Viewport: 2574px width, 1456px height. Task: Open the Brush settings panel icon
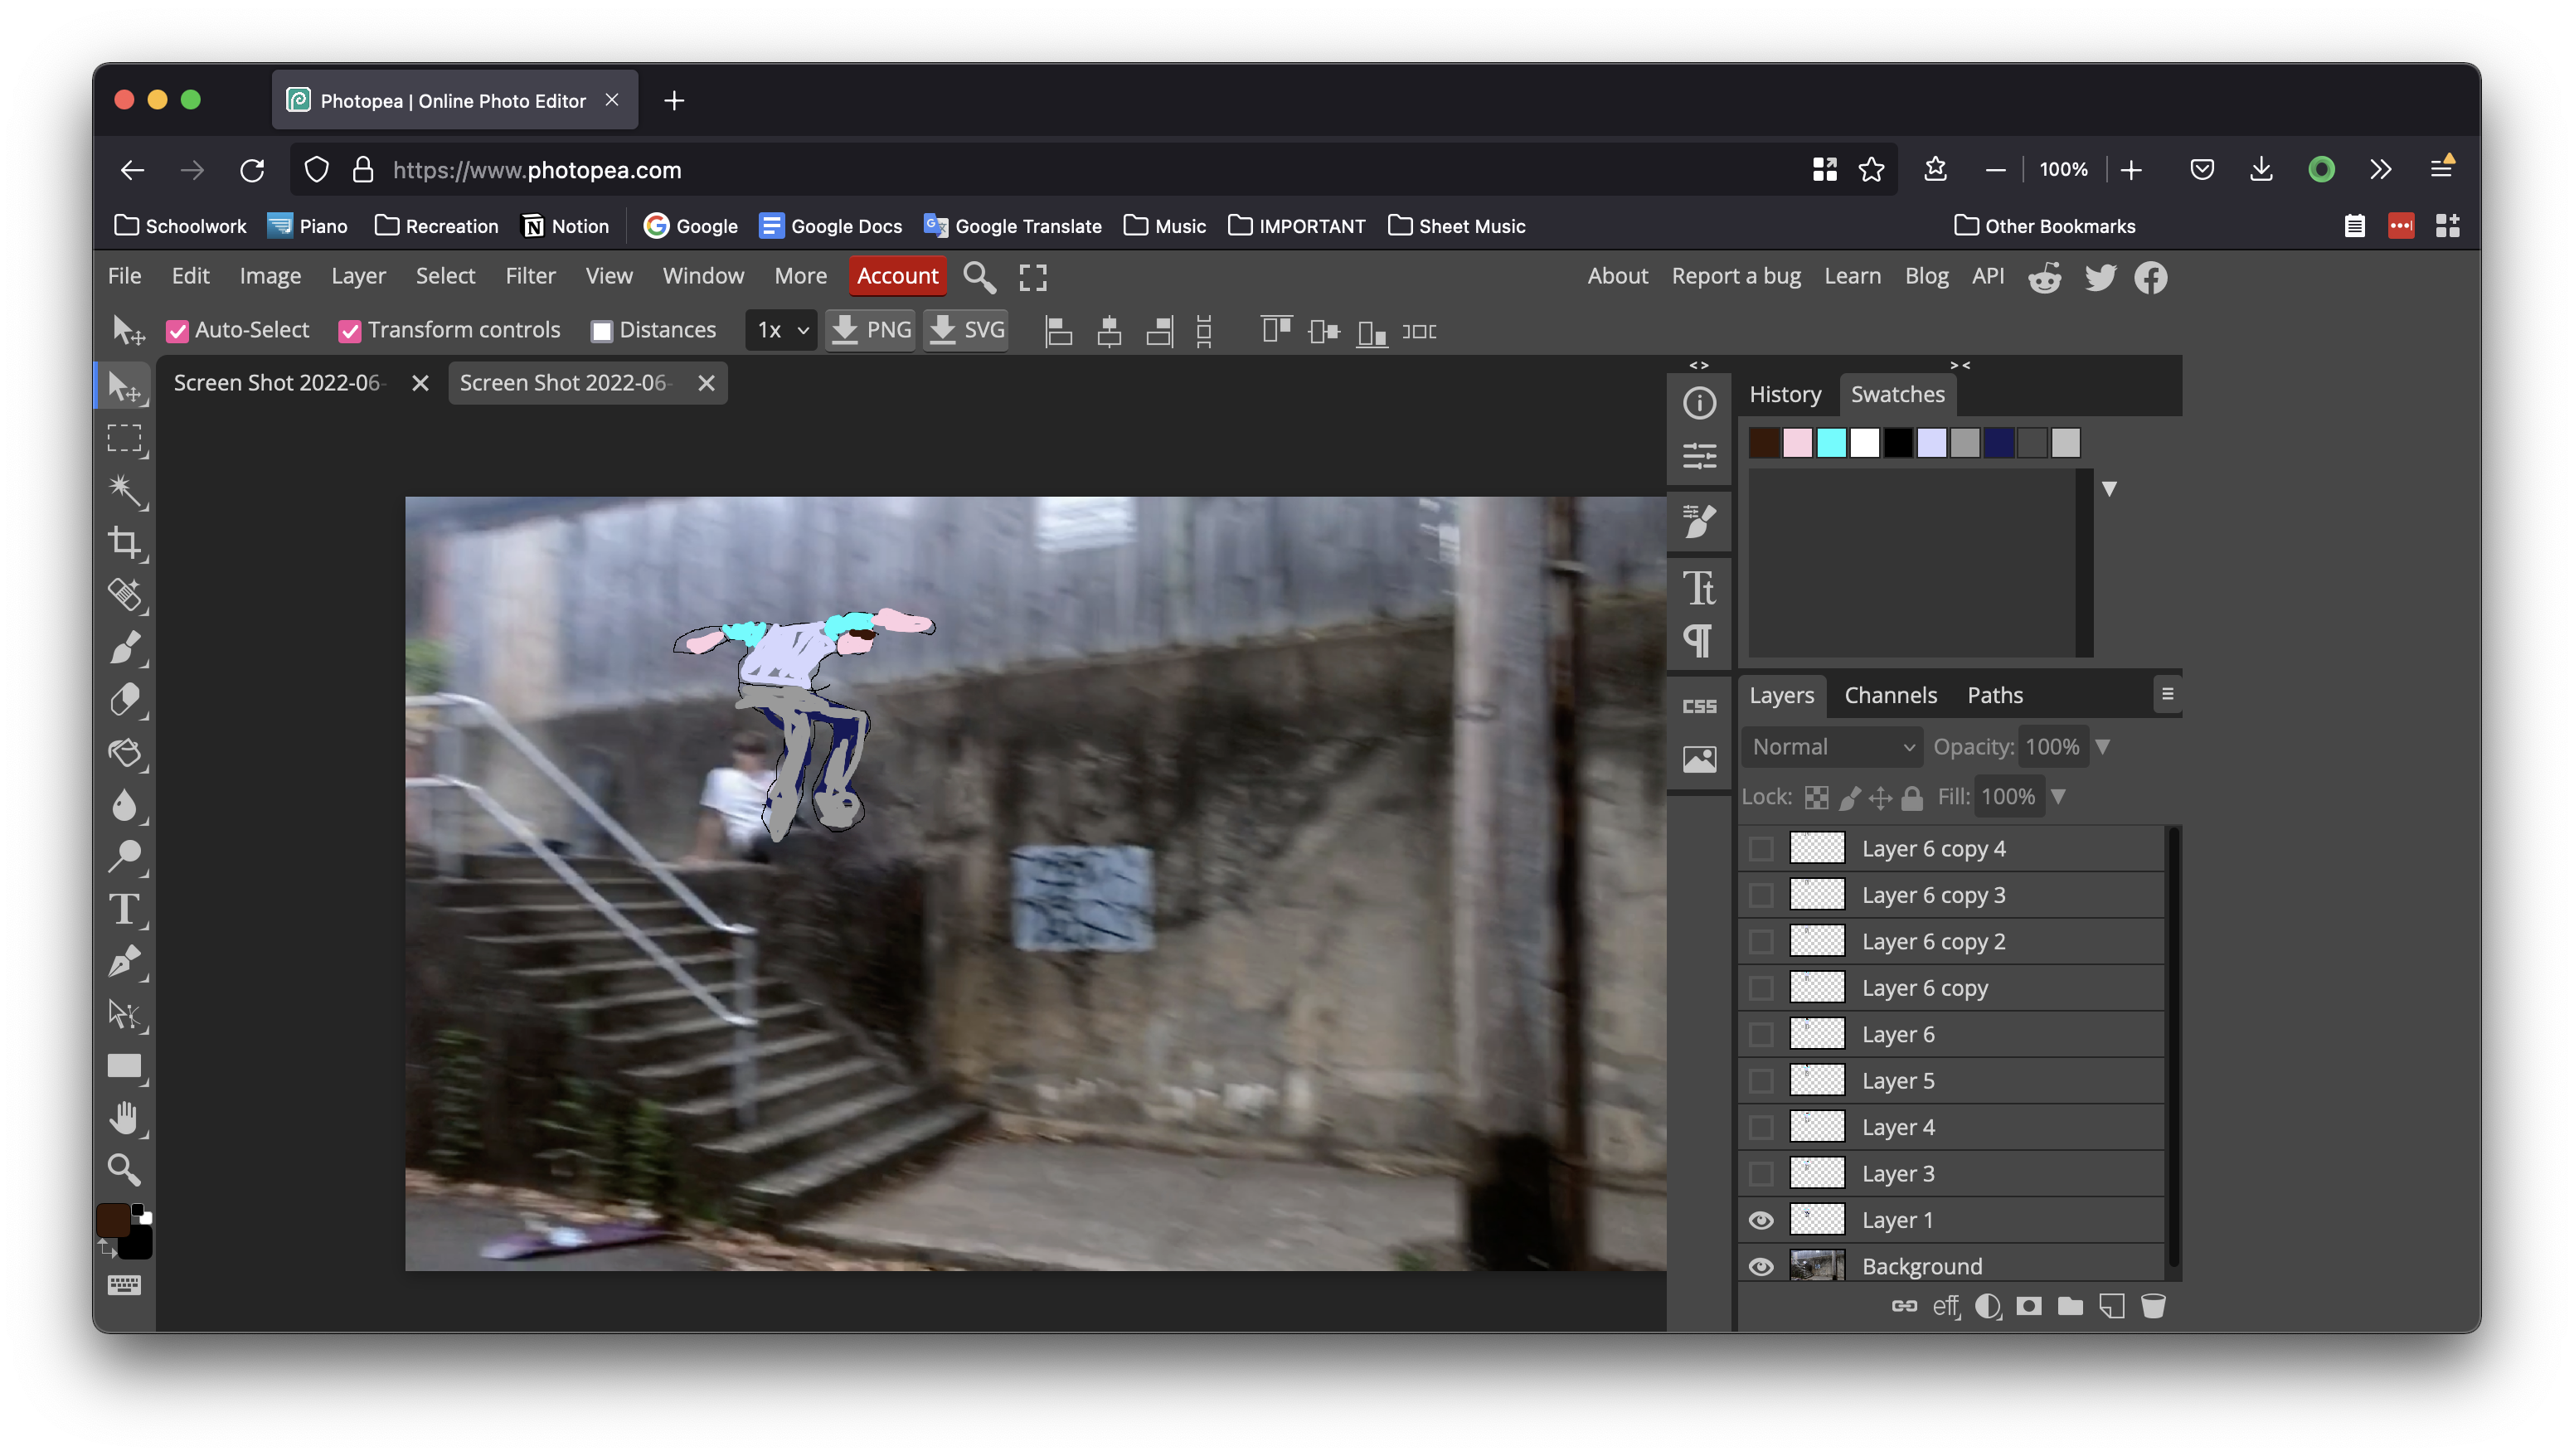point(1699,522)
